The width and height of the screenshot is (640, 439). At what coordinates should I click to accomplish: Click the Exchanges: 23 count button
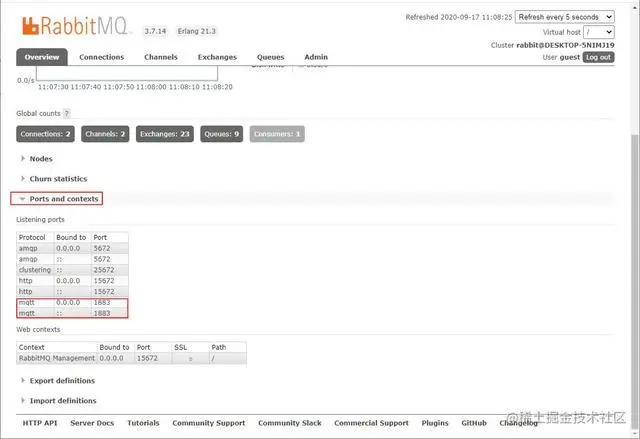(x=165, y=134)
